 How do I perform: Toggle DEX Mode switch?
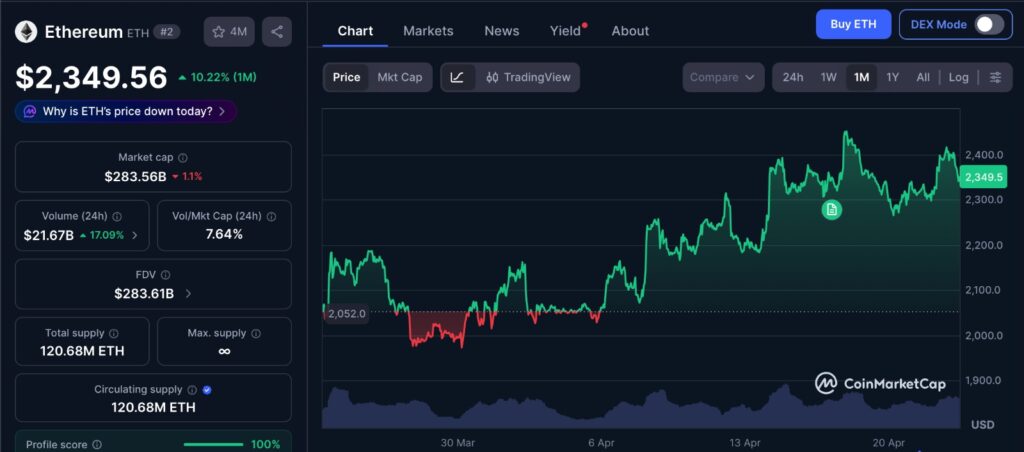click(x=989, y=25)
